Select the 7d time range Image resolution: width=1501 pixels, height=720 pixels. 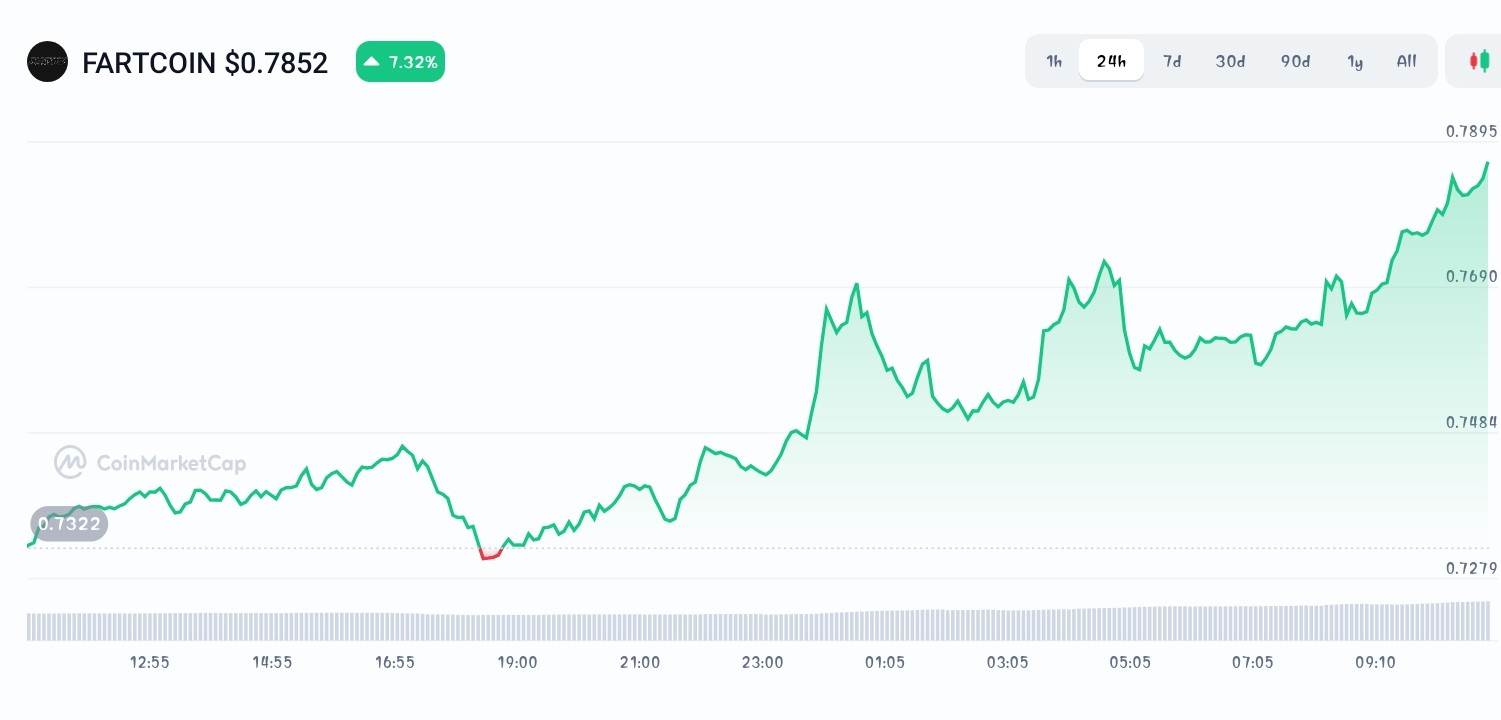click(1172, 61)
